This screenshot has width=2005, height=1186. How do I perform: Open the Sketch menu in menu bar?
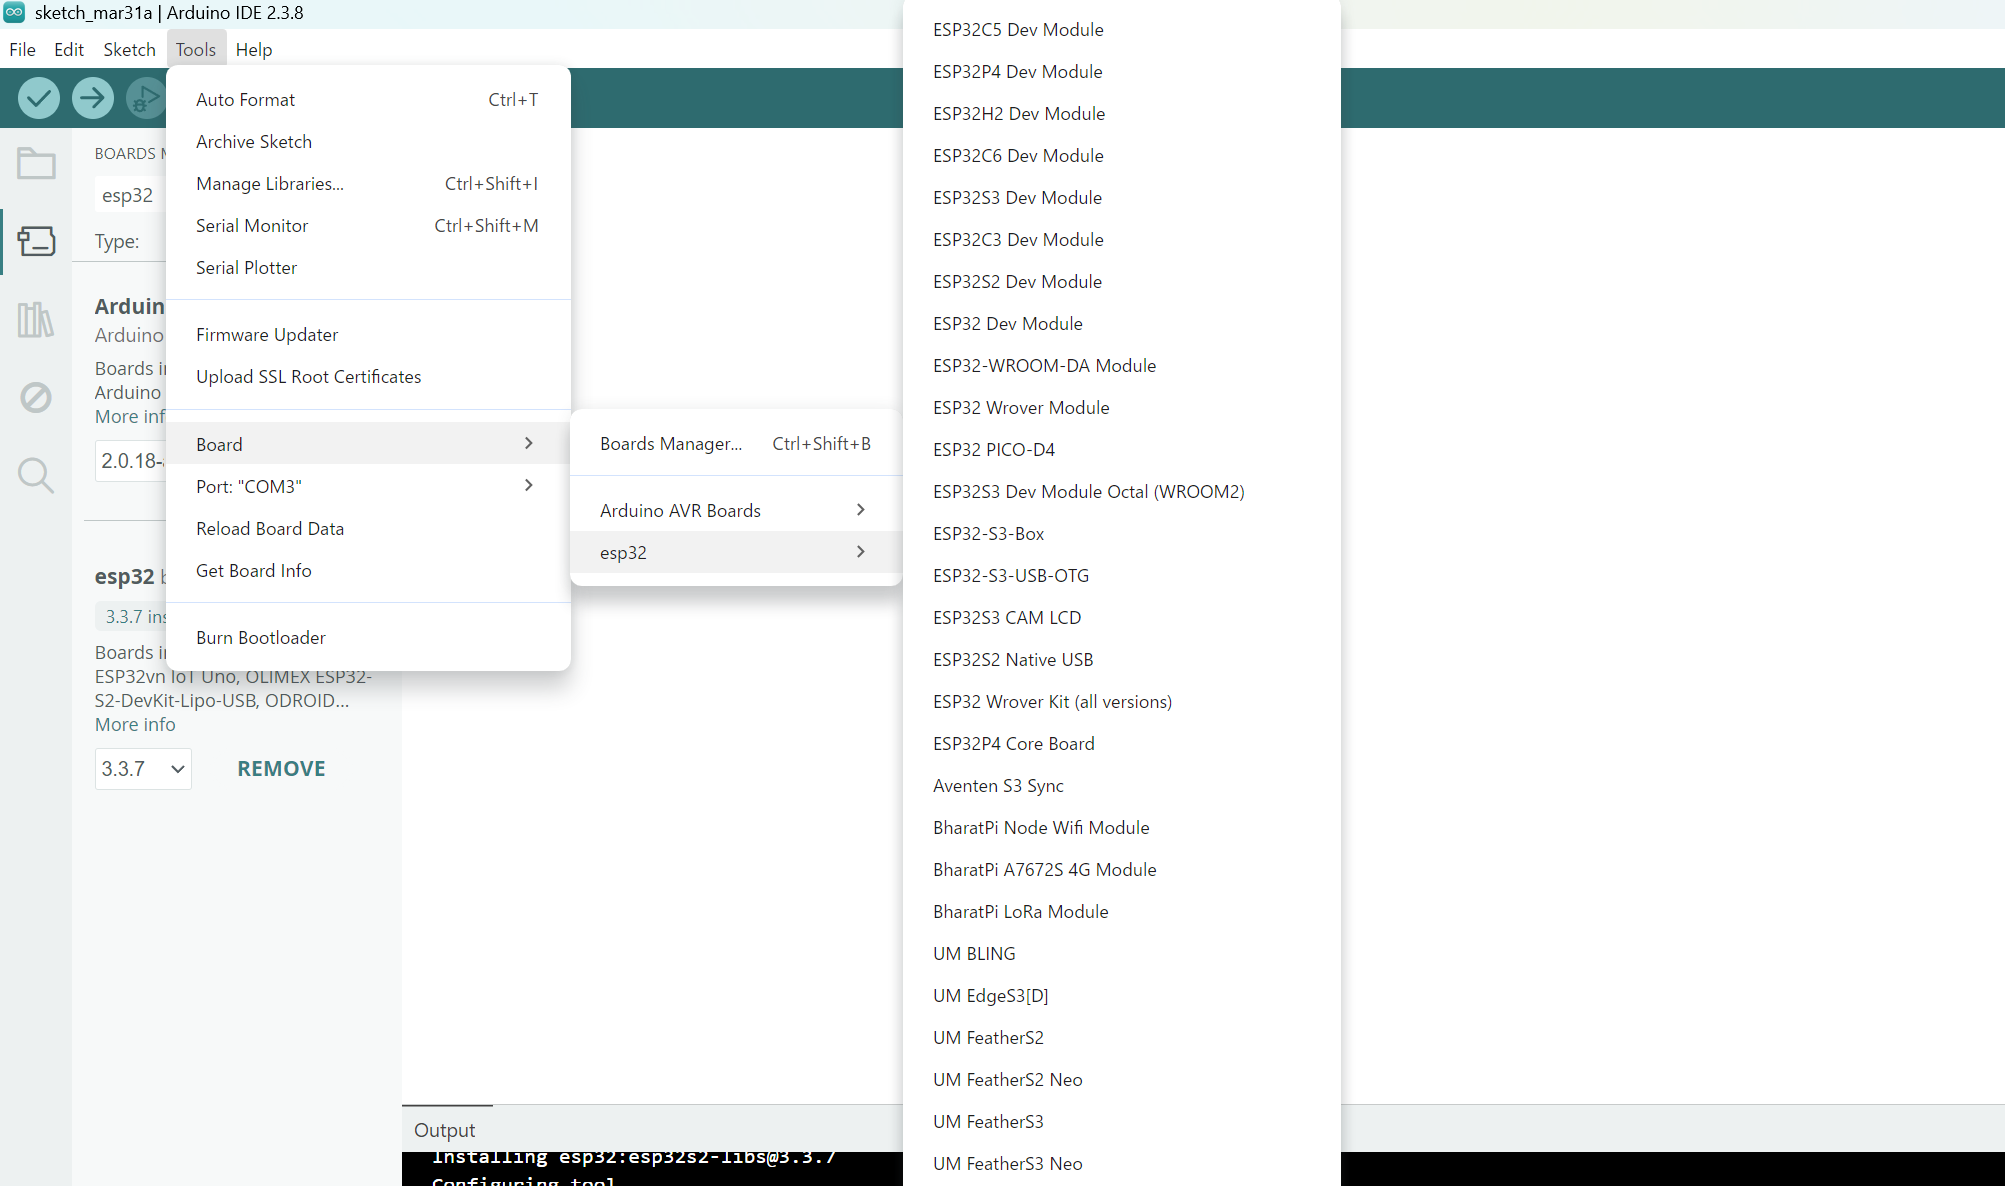click(x=129, y=50)
